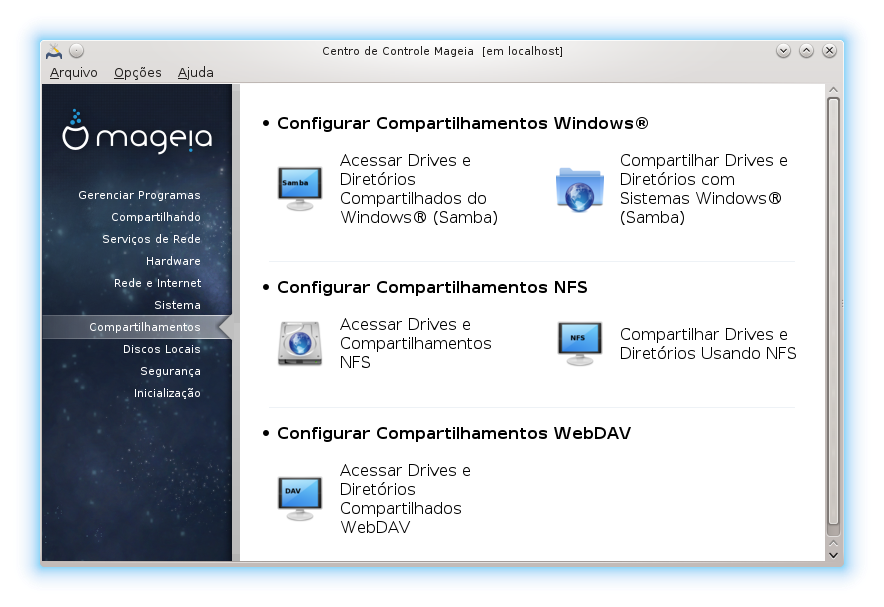This screenshot has height=607, width=884.
Task: Click the NFS monitor icon
Action: coord(580,343)
